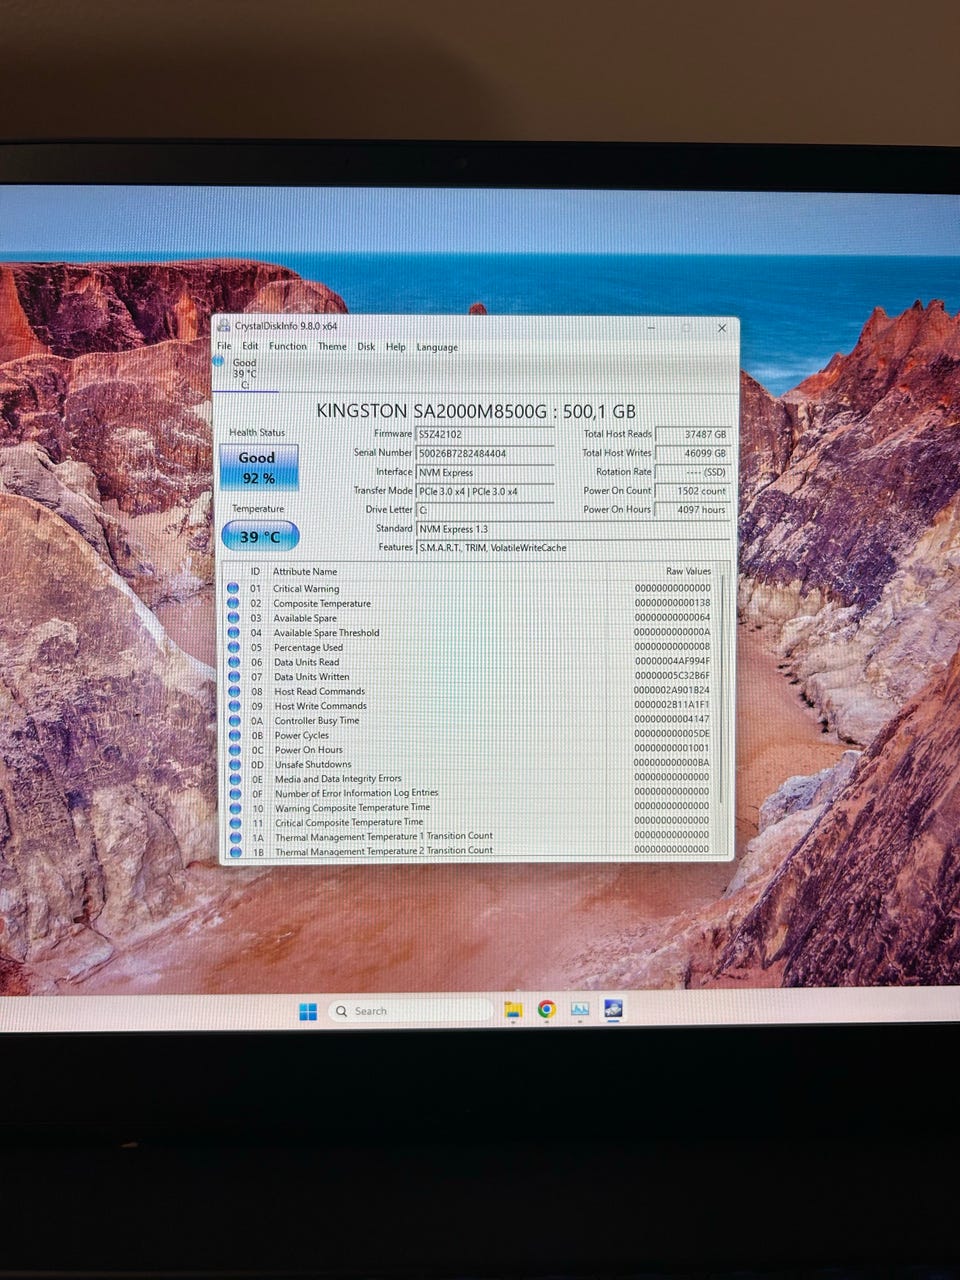960x1280 pixels.
Task: Select Thermal Management Temperature 2 Transition Count row
Action: (x=470, y=852)
